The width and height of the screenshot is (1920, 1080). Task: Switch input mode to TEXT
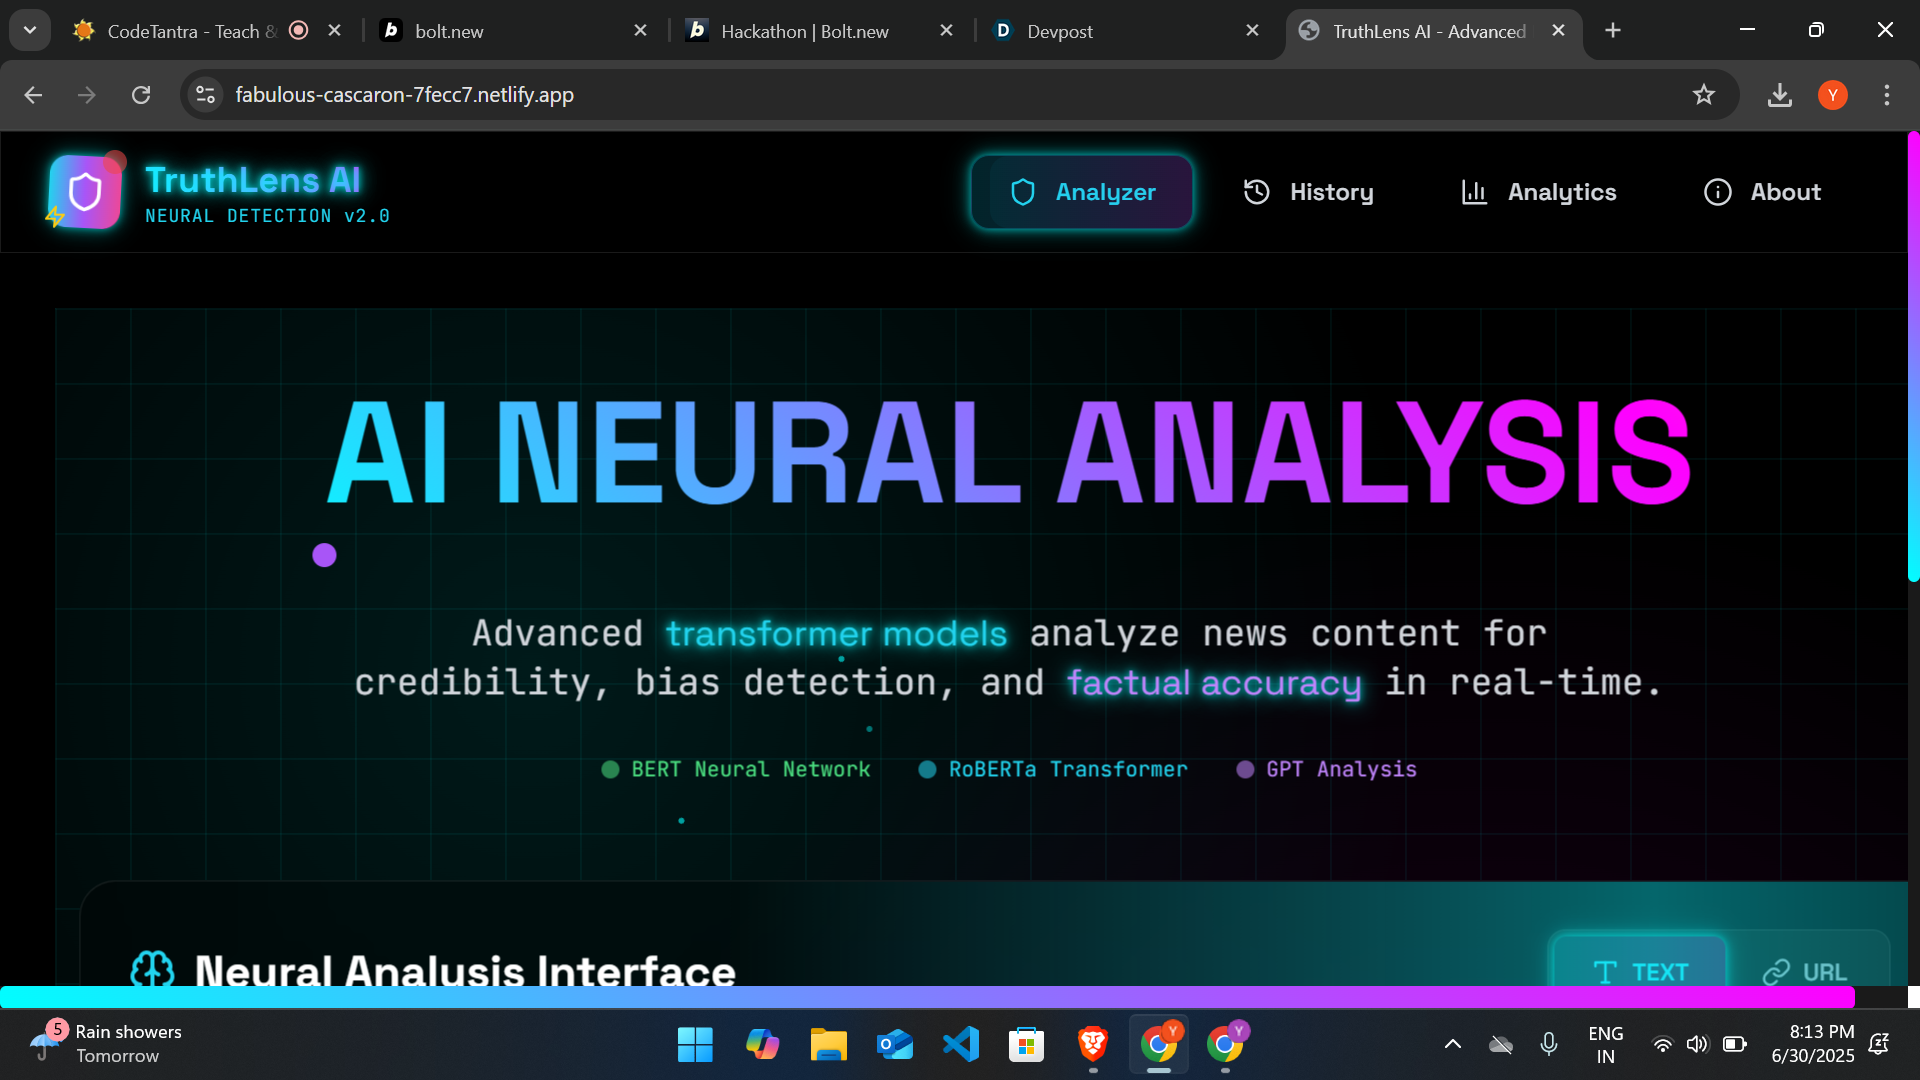[x=1639, y=970]
